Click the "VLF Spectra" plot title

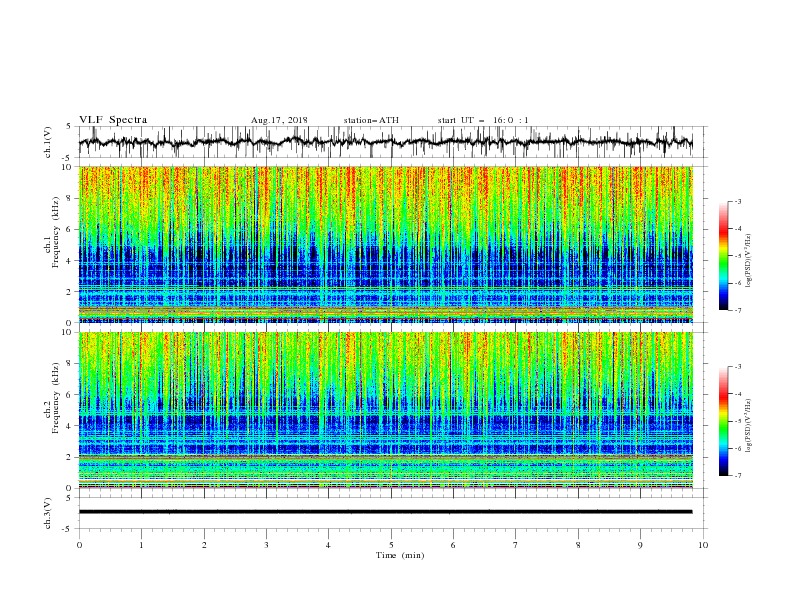point(113,120)
